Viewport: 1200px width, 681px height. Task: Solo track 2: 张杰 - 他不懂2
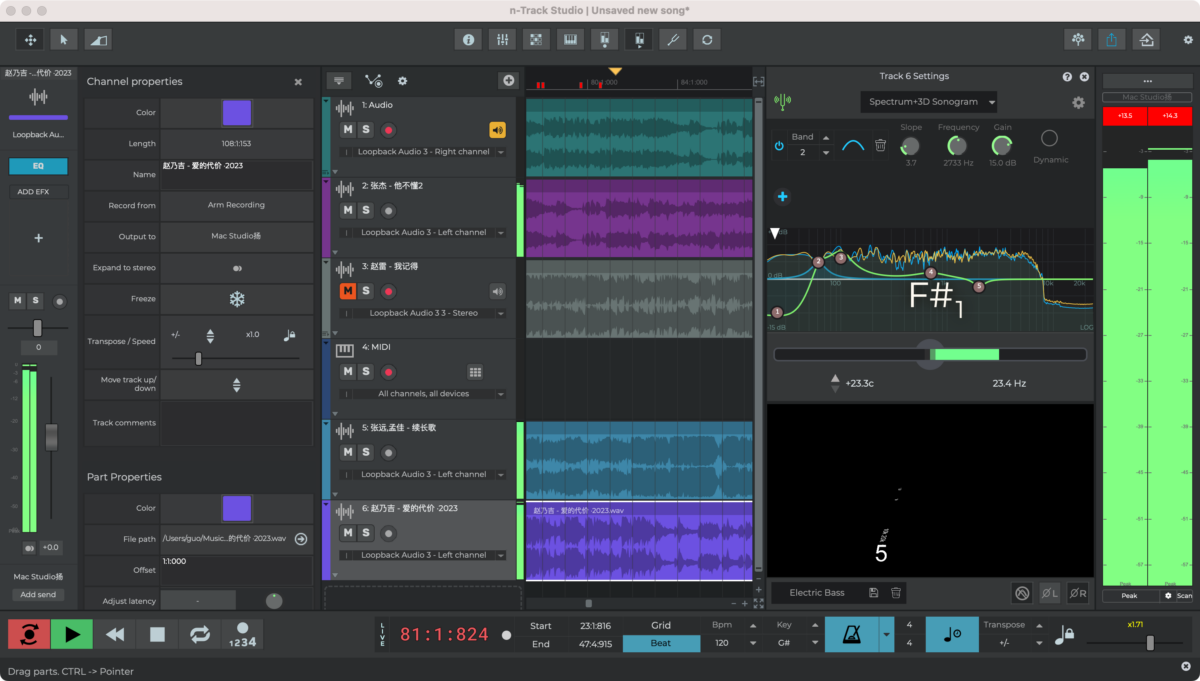366,211
